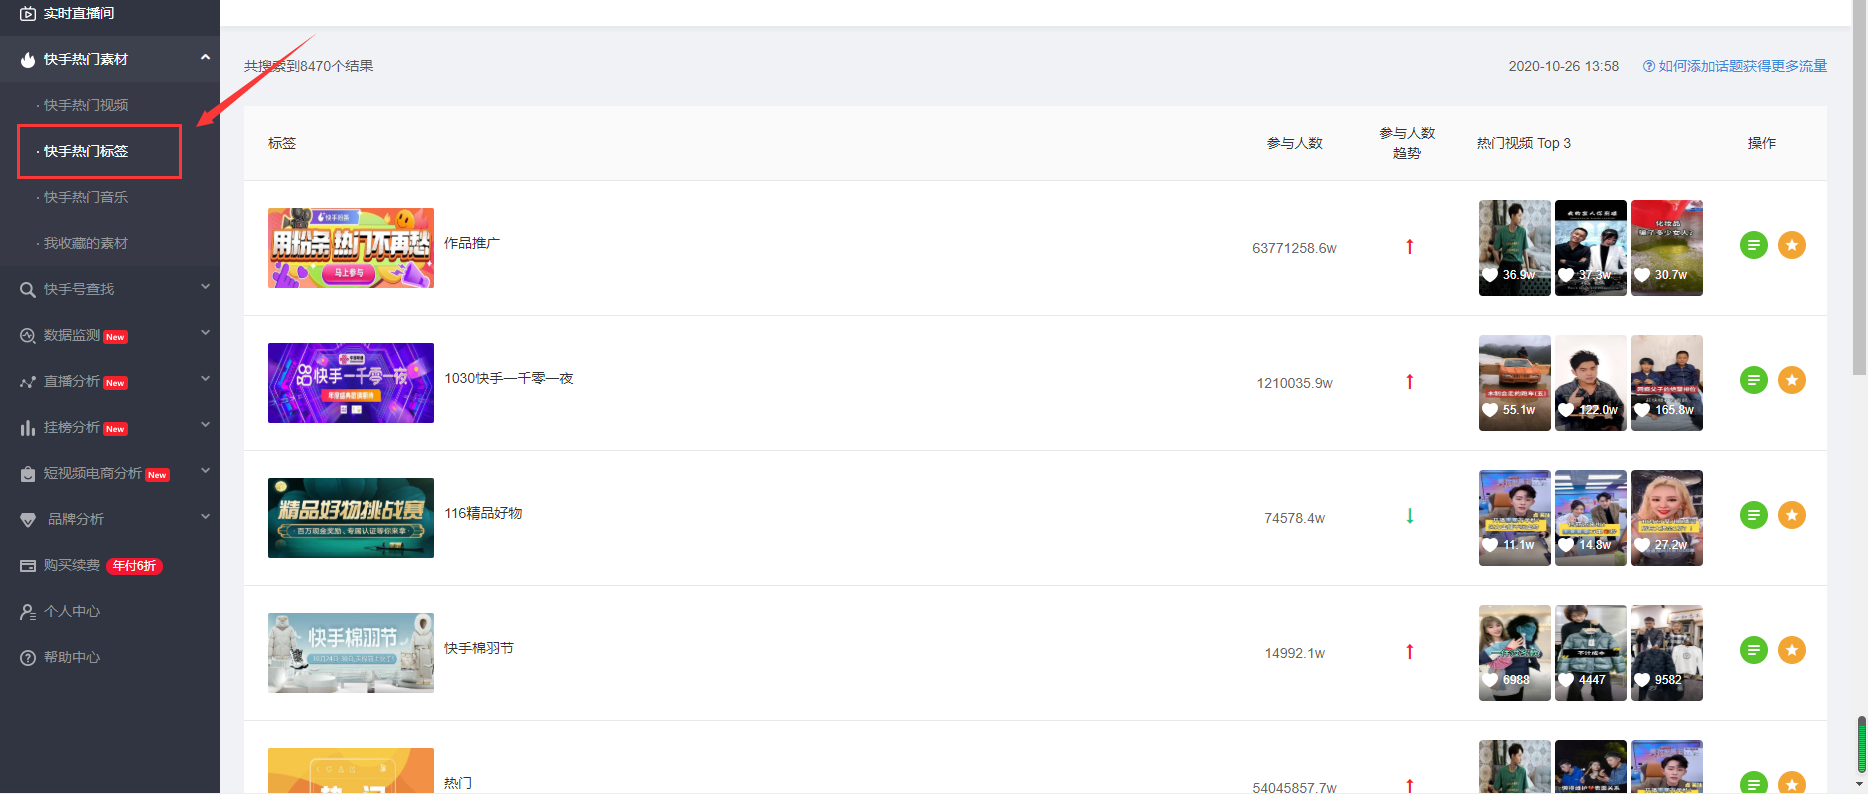Image resolution: width=1868 pixels, height=796 pixels.
Task: Open top video with 11.1w likes
Action: (x=1515, y=518)
